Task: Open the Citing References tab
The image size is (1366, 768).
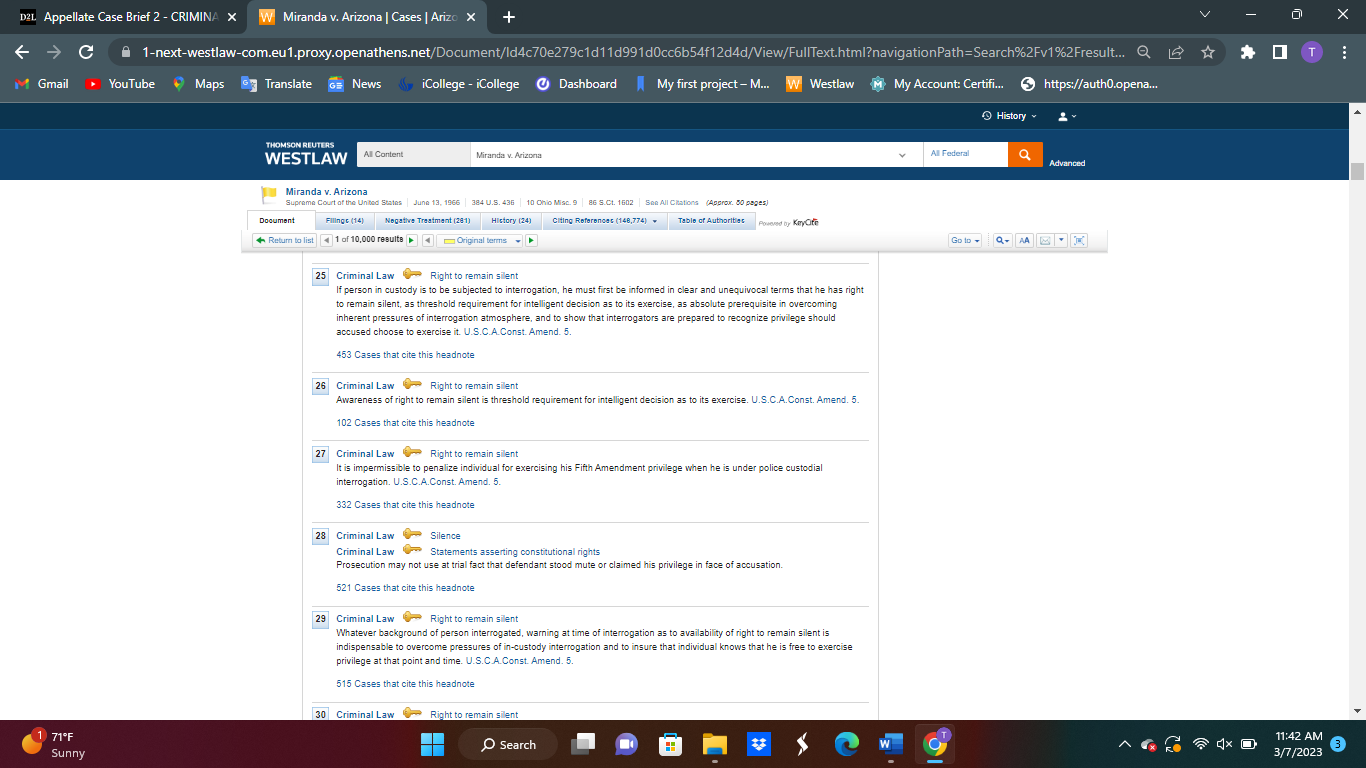Action: click(x=599, y=220)
